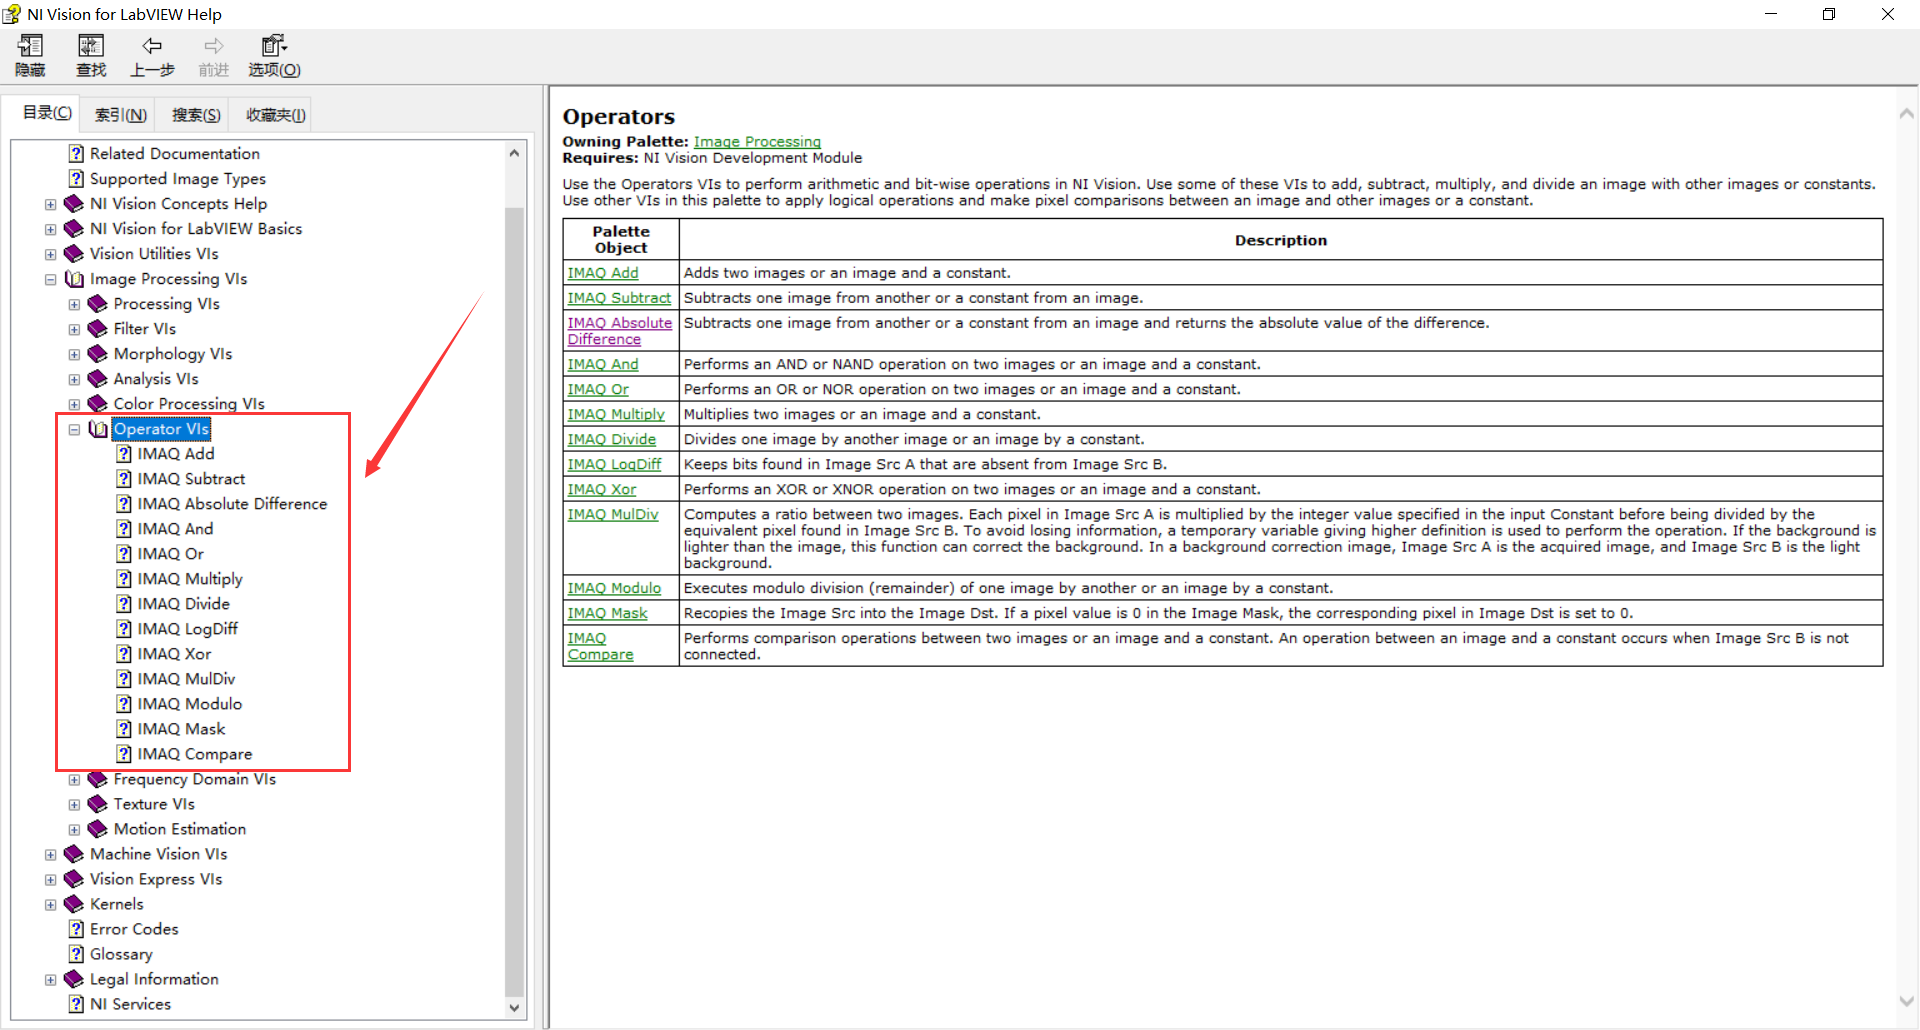Screen dimensions: 1920x1030
Task: Click the Error Codes page icon
Action: click(x=76, y=929)
